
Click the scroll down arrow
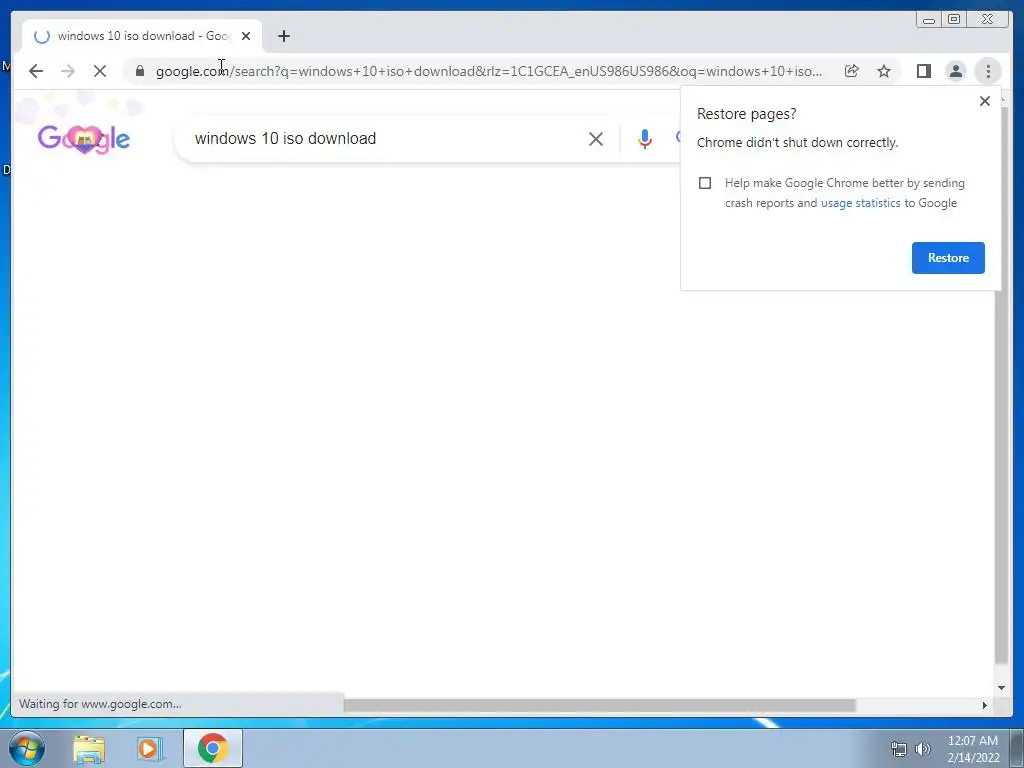tap(1001, 687)
